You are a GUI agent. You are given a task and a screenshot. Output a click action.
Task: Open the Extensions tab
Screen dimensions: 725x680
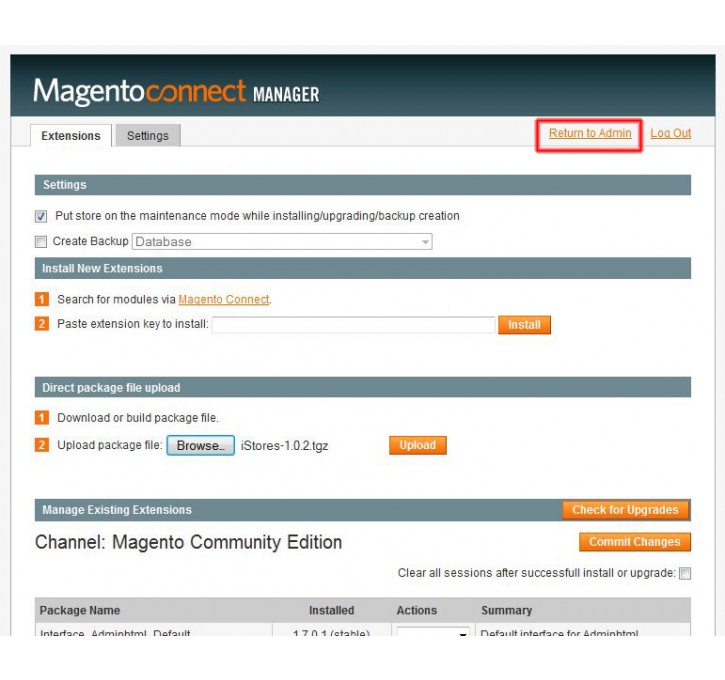point(71,135)
